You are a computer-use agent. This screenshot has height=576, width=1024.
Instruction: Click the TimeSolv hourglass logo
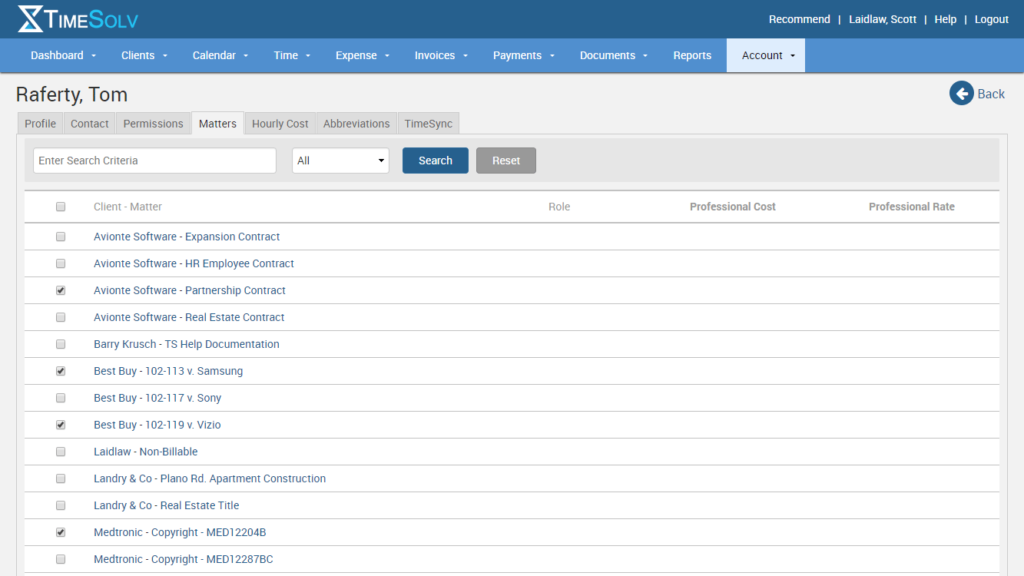[30, 19]
